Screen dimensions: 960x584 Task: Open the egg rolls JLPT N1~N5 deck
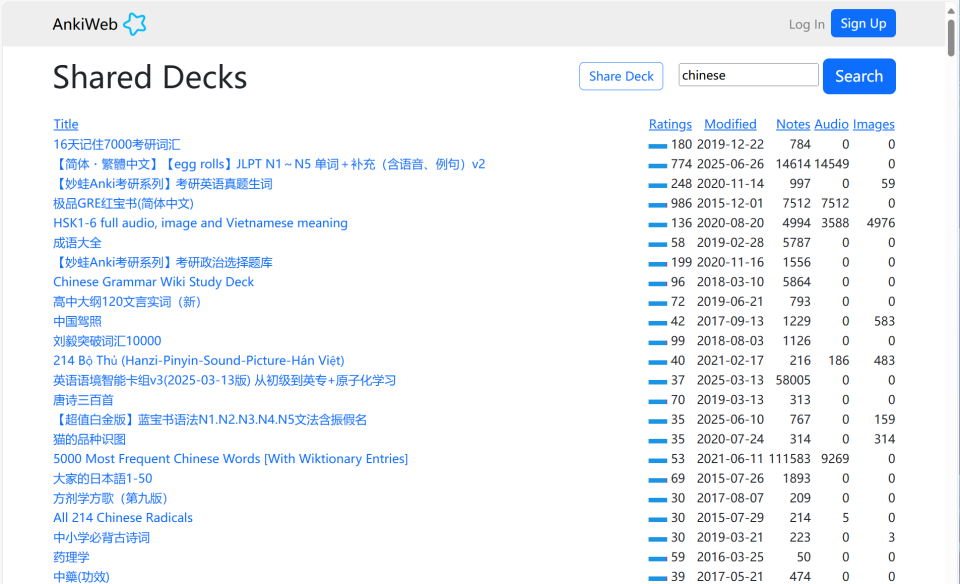pyautogui.click(x=269, y=164)
